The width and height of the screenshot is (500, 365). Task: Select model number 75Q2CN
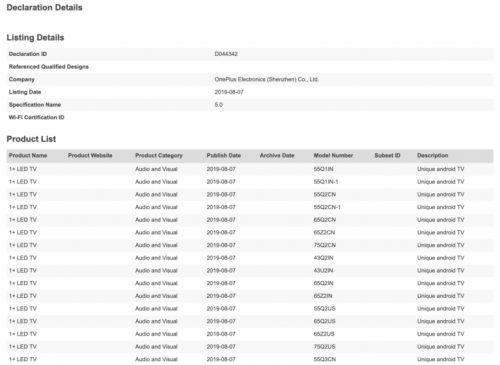(x=325, y=245)
